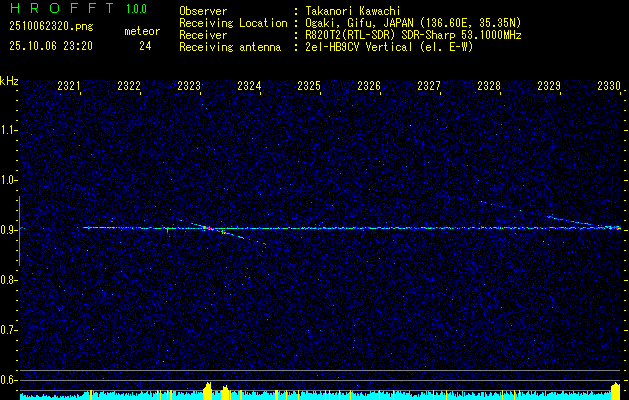Click the 2322 time axis marker
This screenshot has width=629, height=400.
coord(129,85)
